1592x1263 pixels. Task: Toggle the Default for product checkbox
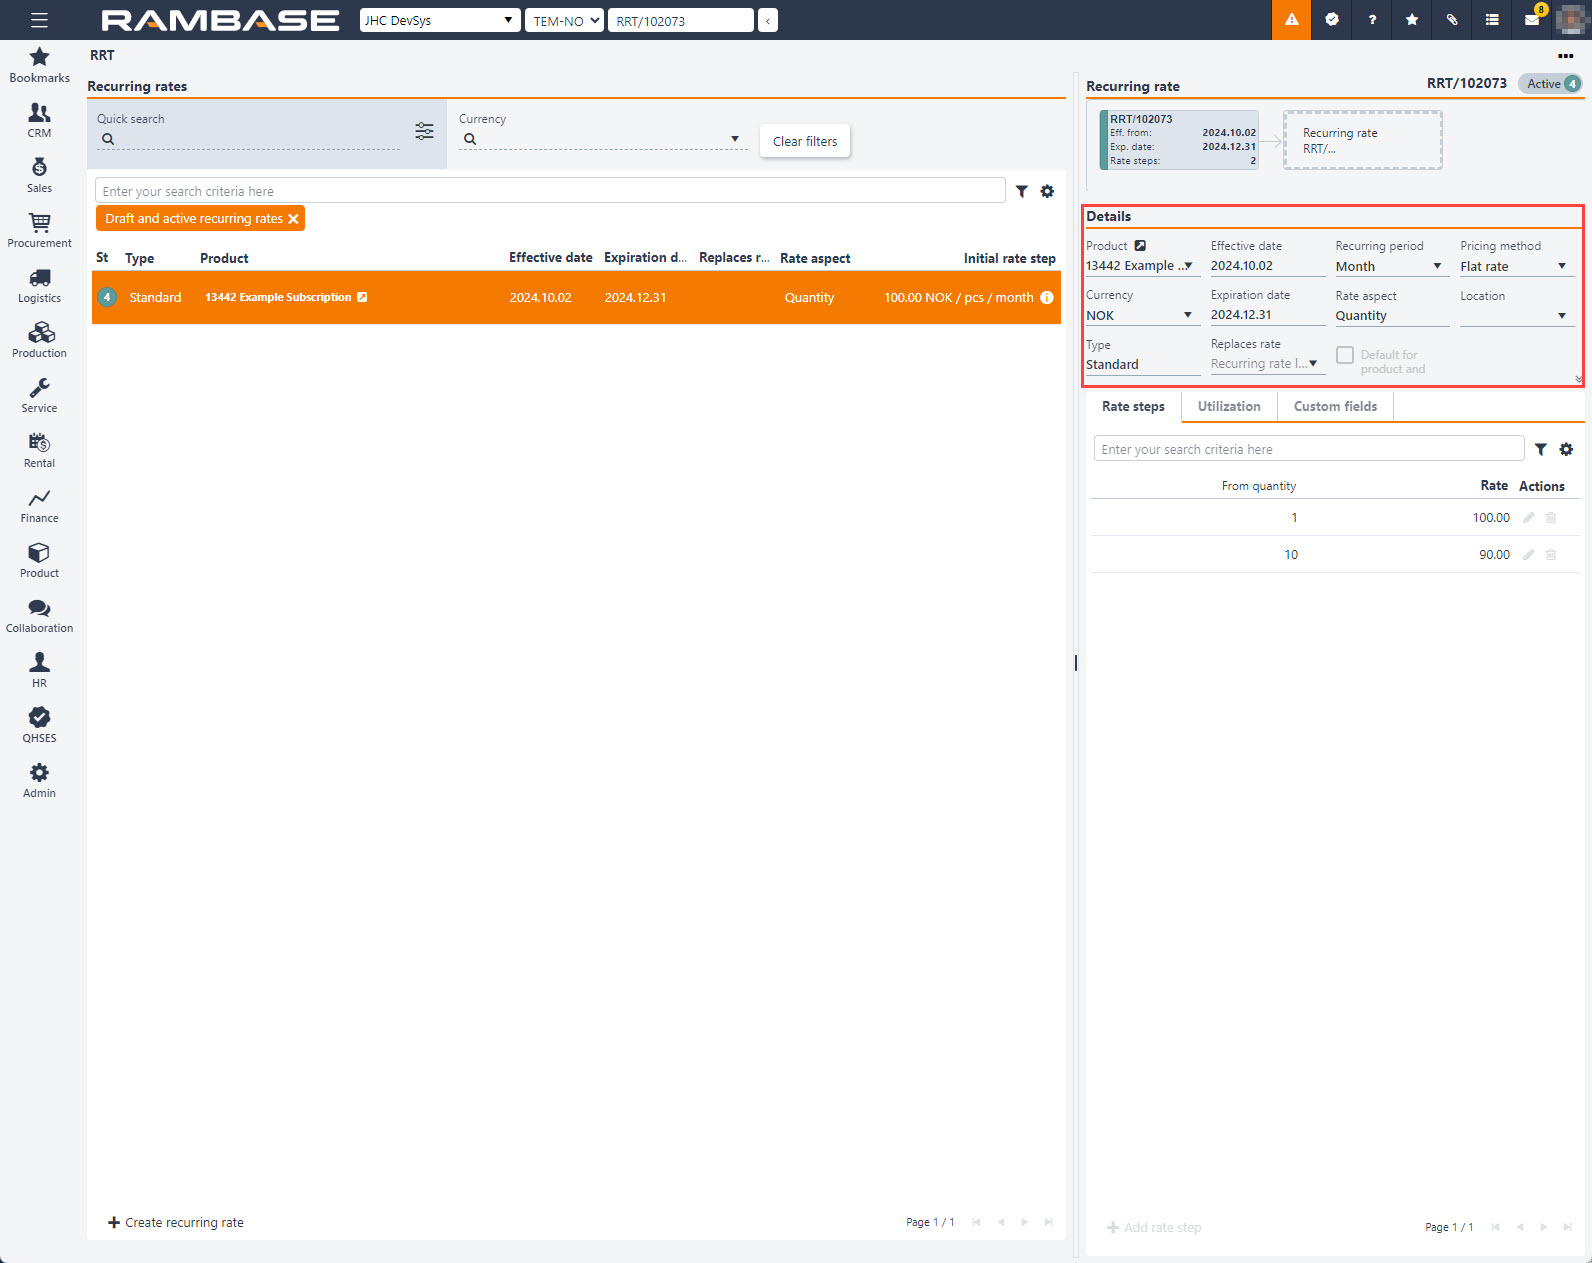coord(1345,356)
